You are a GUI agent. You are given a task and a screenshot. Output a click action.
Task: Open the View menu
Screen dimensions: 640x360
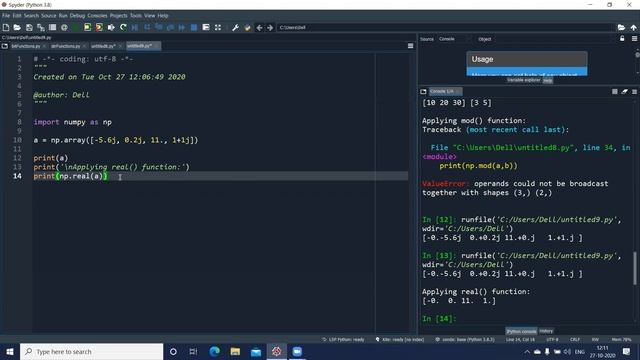(x=150, y=16)
